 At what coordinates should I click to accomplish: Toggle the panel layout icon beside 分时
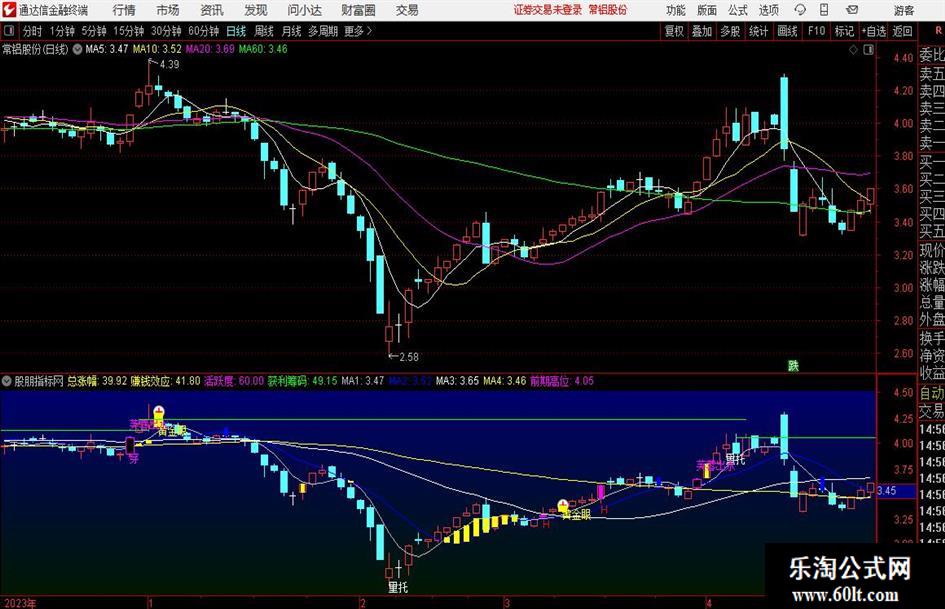pyautogui.click(x=9, y=31)
